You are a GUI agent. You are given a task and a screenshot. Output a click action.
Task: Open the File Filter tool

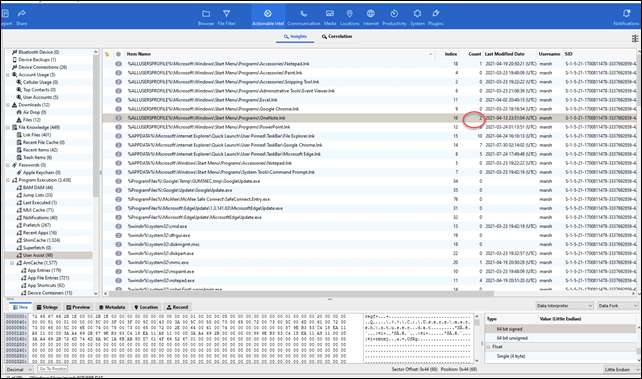click(226, 17)
